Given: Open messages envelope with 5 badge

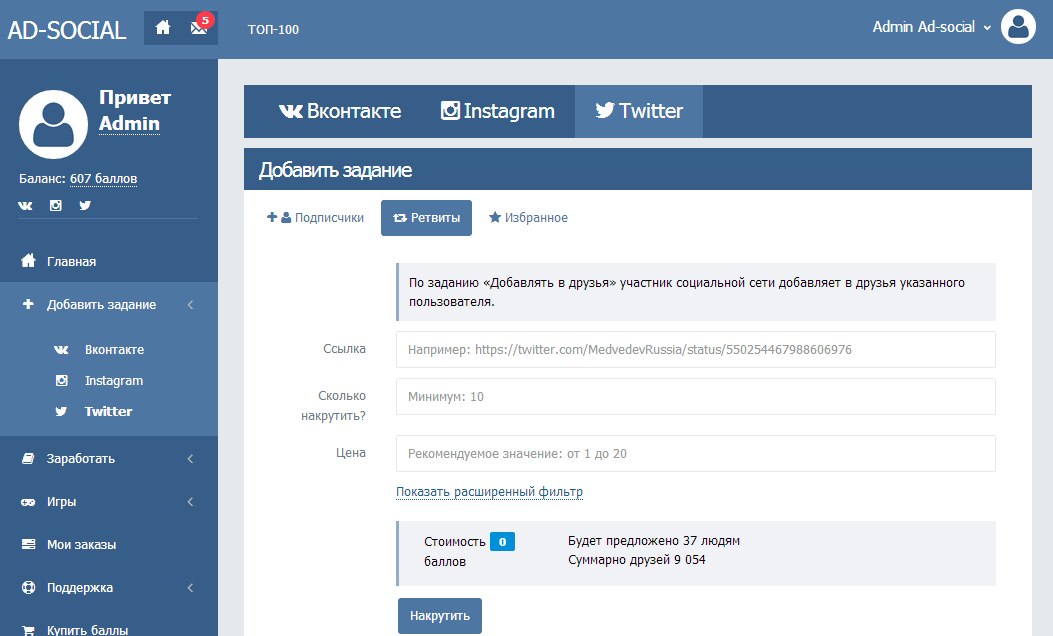Looking at the screenshot, I should [x=199, y=28].
